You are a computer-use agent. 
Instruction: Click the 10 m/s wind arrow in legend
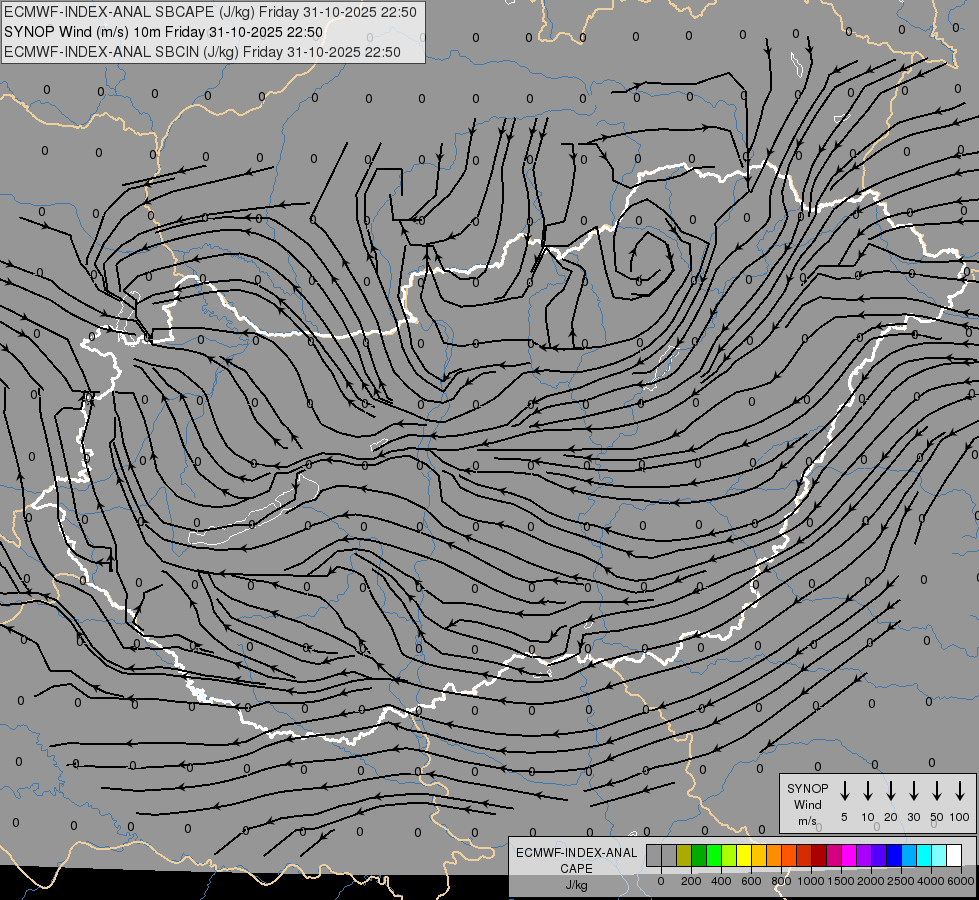(x=868, y=791)
